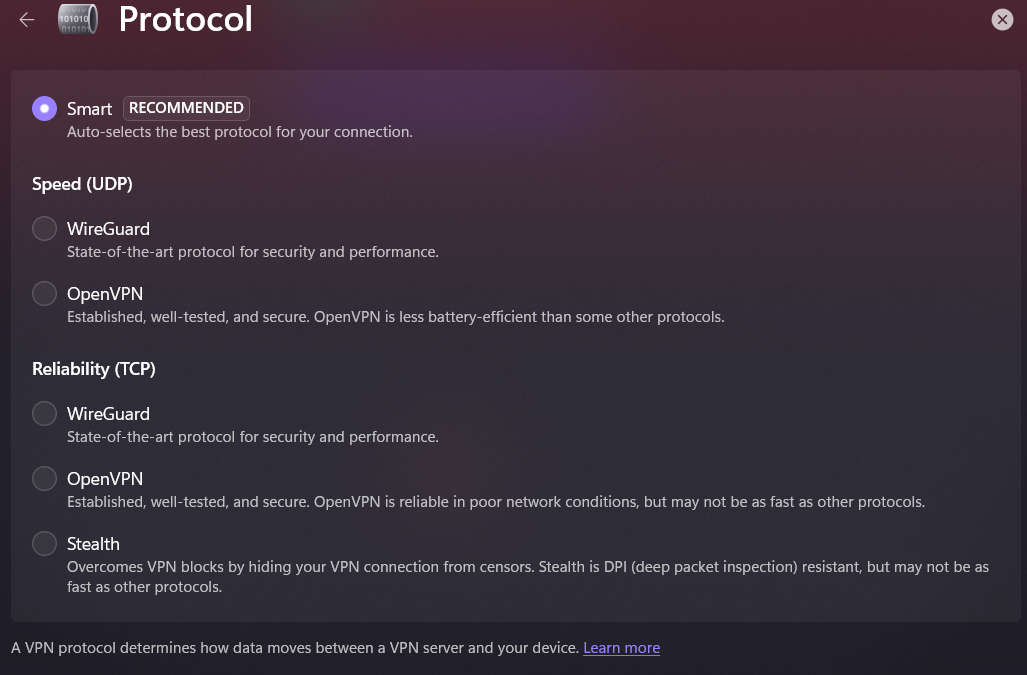1027x675 pixels.
Task: Click the RECOMMENDED badge next to Smart
Action: tap(186, 108)
